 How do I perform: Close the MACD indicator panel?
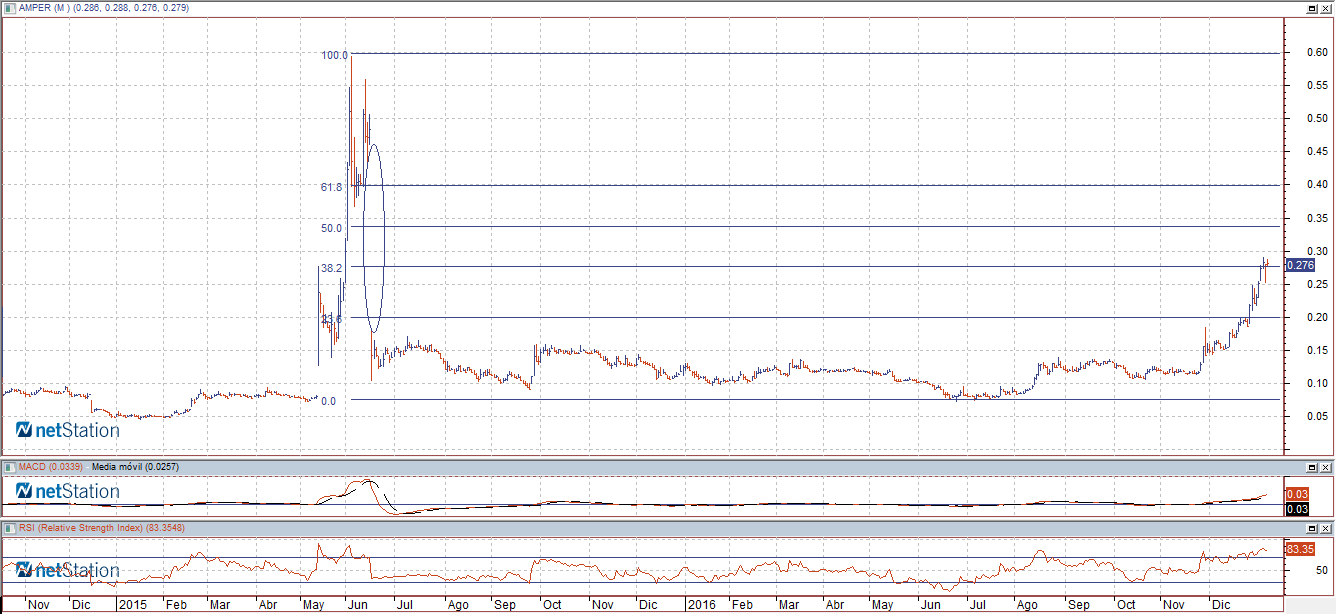tap(1325, 467)
